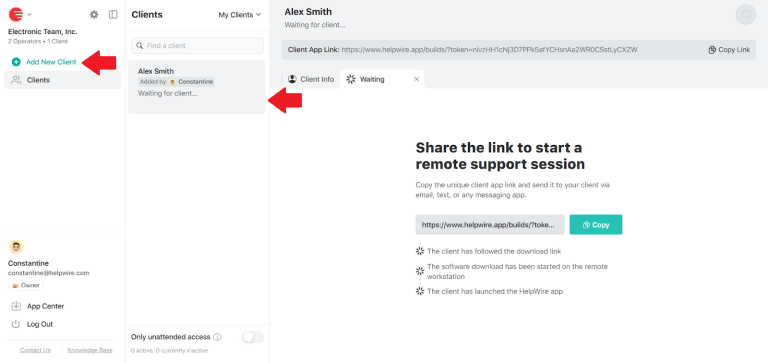Image resolution: width=768 pixels, height=363 pixels.
Task: Switch to the Client Info tab
Action: coord(311,79)
